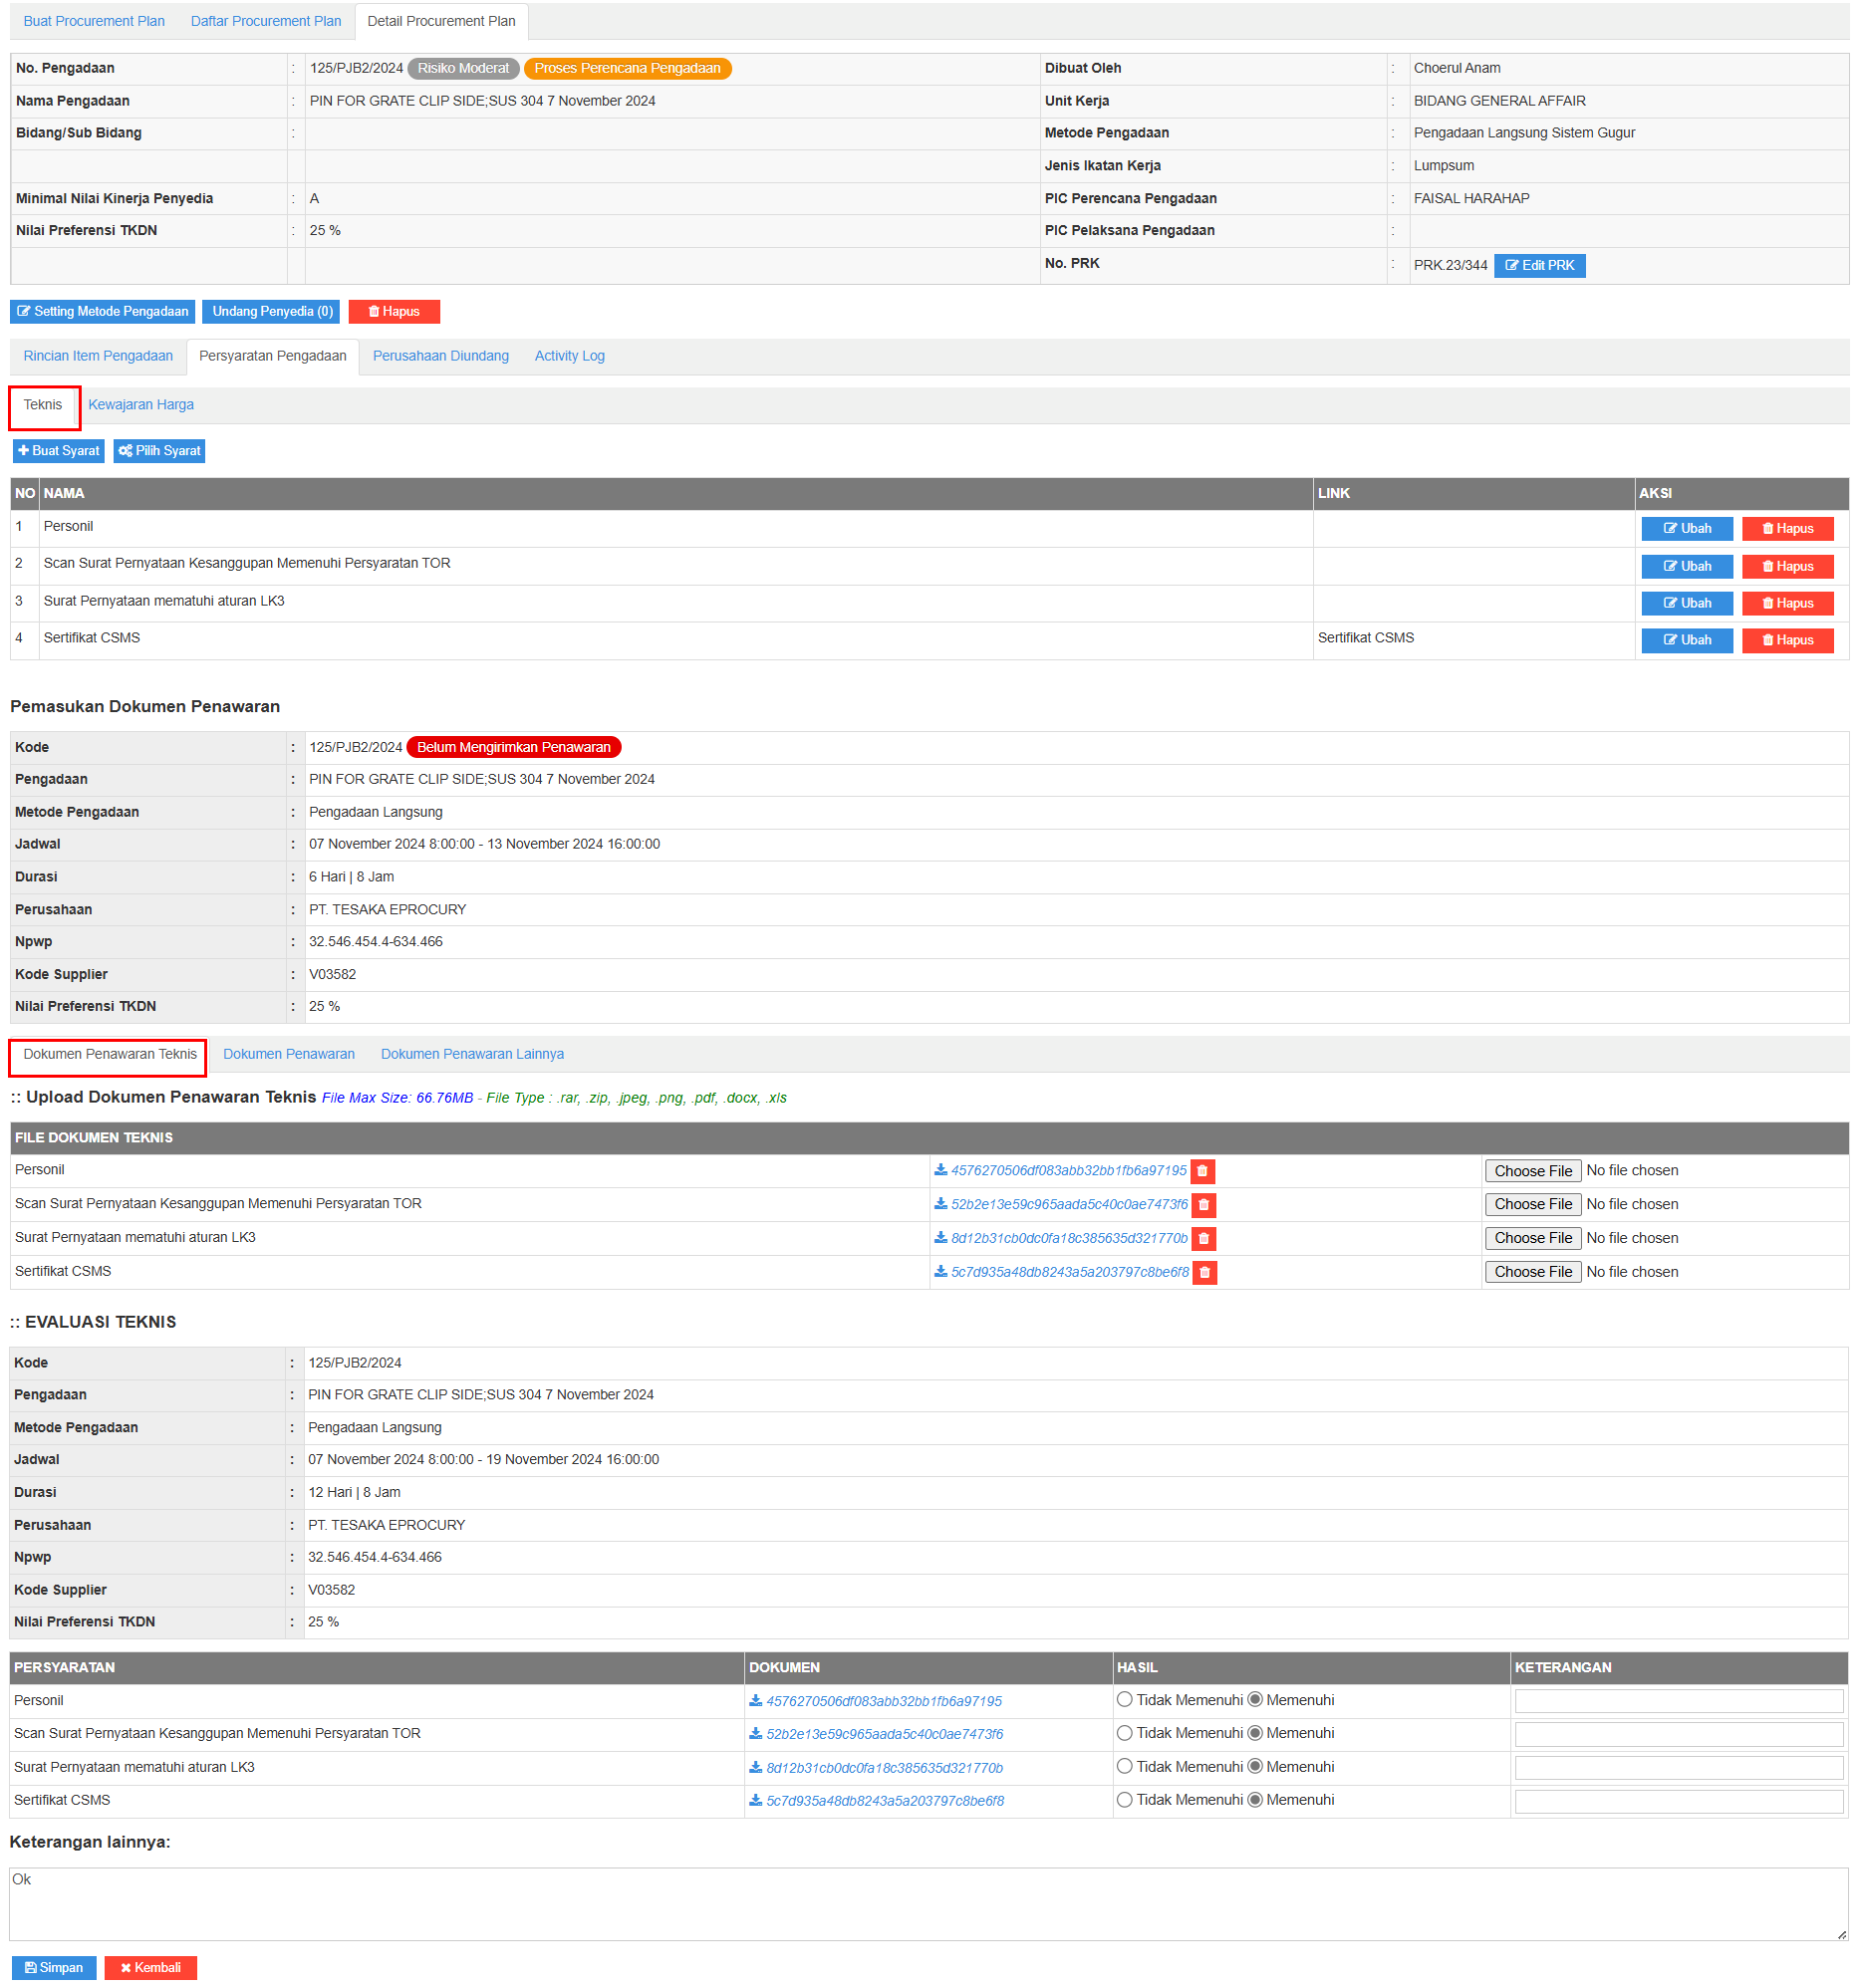Screen dimensions: 1860x1988
Task: Open the Activity Log tab
Action: 569,356
